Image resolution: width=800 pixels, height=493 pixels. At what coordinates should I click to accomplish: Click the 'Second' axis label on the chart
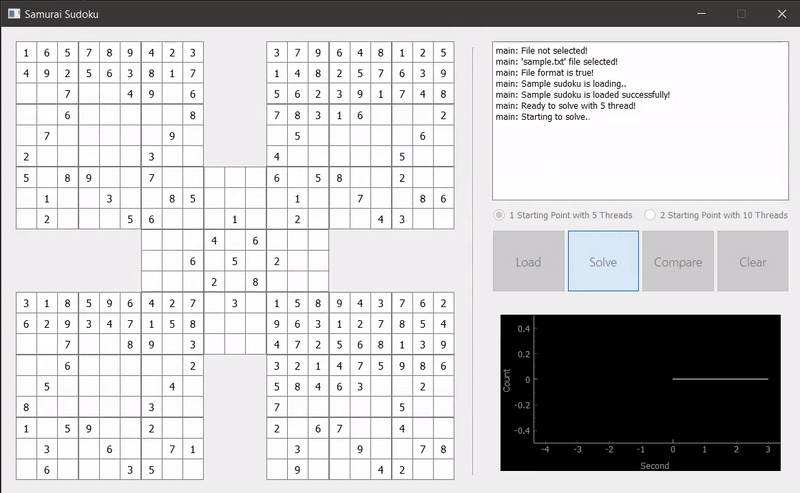pyautogui.click(x=655, y=465)
